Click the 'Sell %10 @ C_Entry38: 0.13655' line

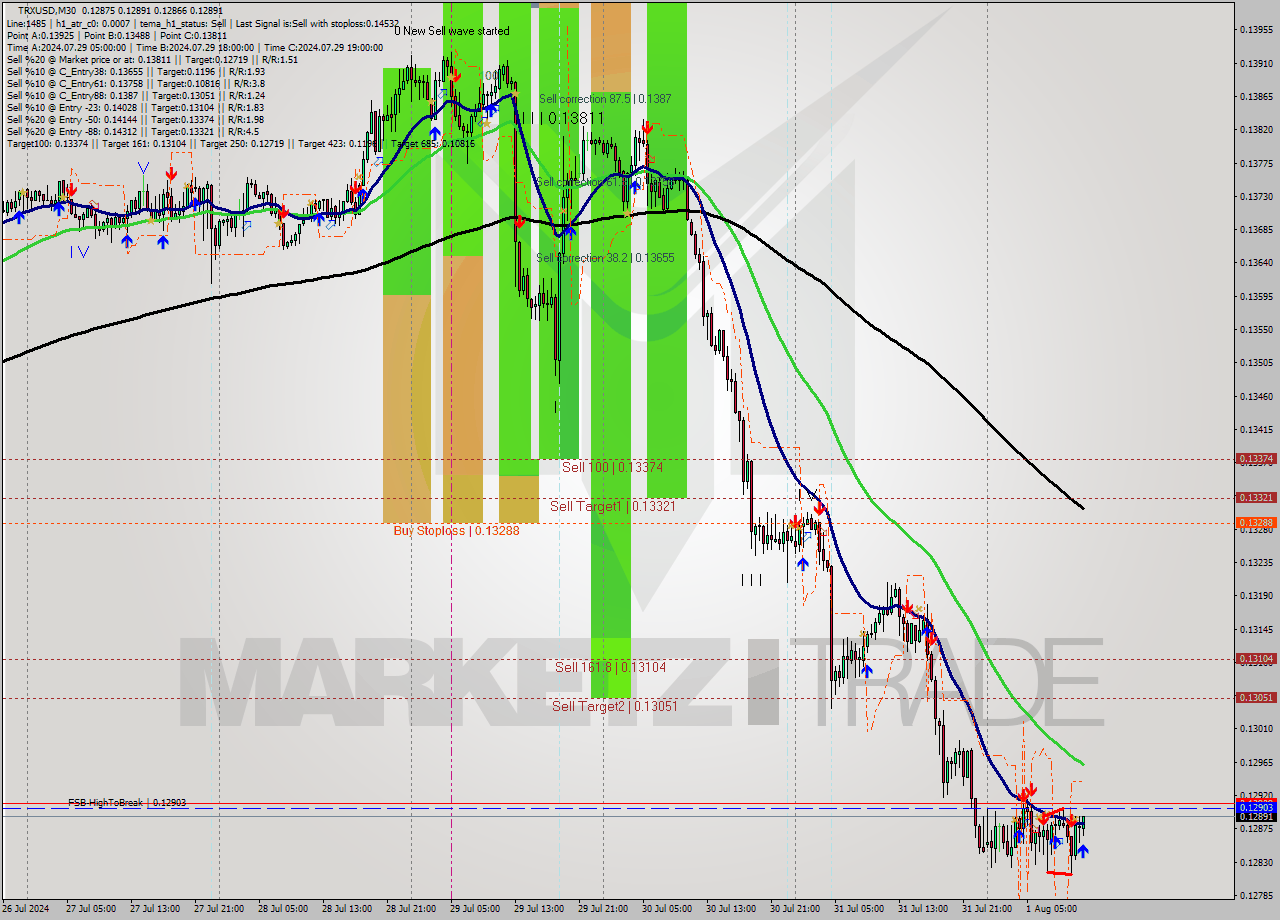point(136,71)
